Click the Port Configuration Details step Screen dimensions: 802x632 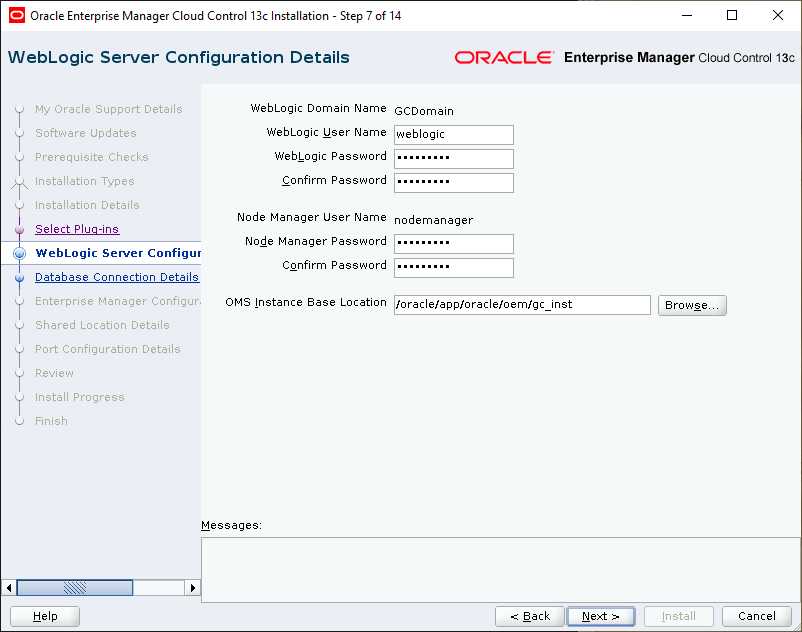click(107, 349)
